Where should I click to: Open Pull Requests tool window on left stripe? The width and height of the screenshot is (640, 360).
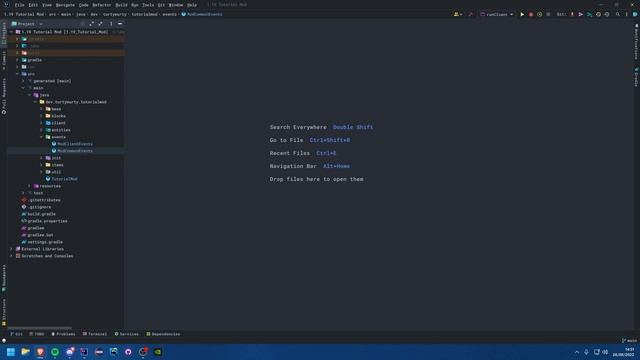4,96
